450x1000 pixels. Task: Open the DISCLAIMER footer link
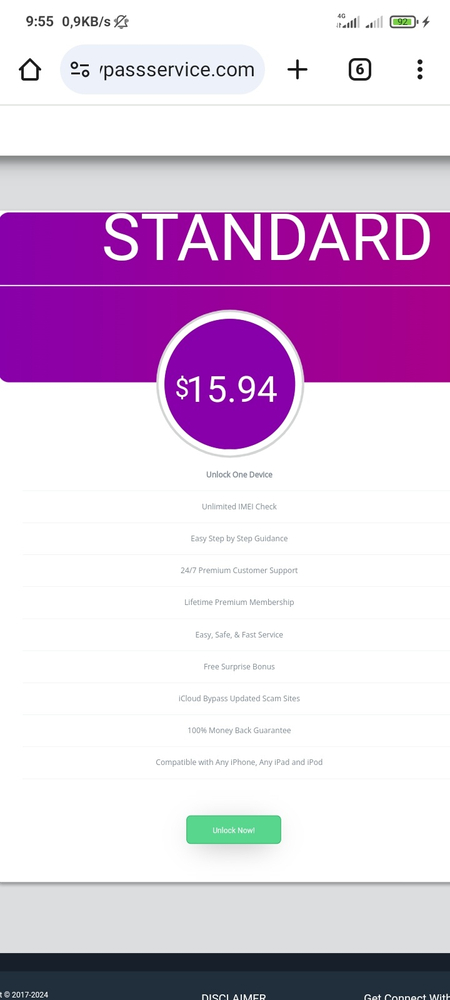[234, 996]
